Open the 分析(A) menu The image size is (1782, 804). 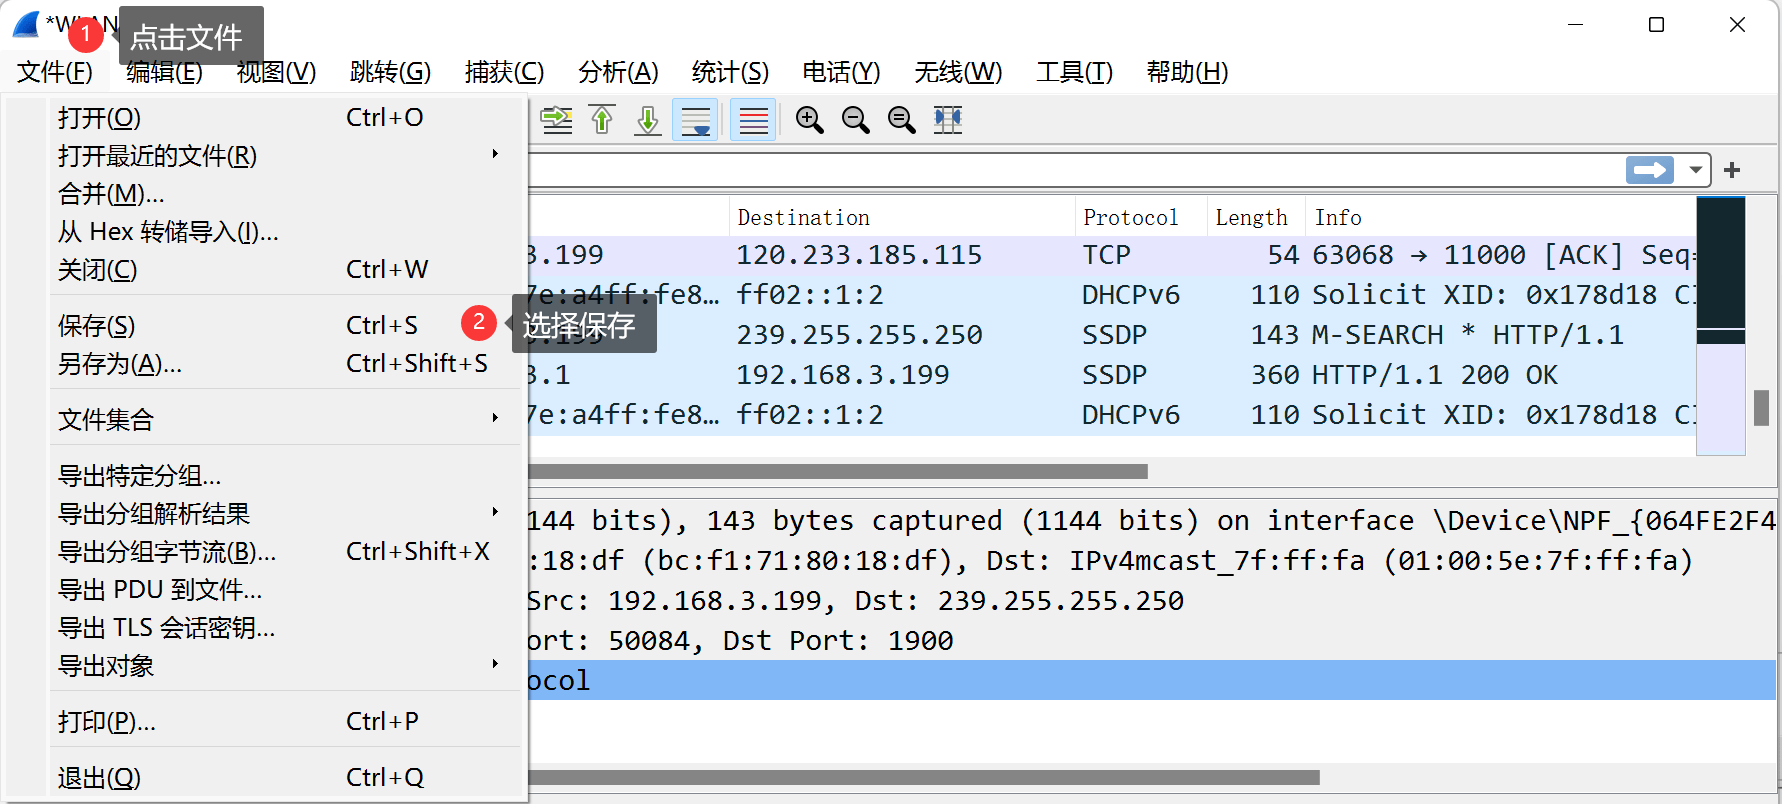(x=618, y=72)
